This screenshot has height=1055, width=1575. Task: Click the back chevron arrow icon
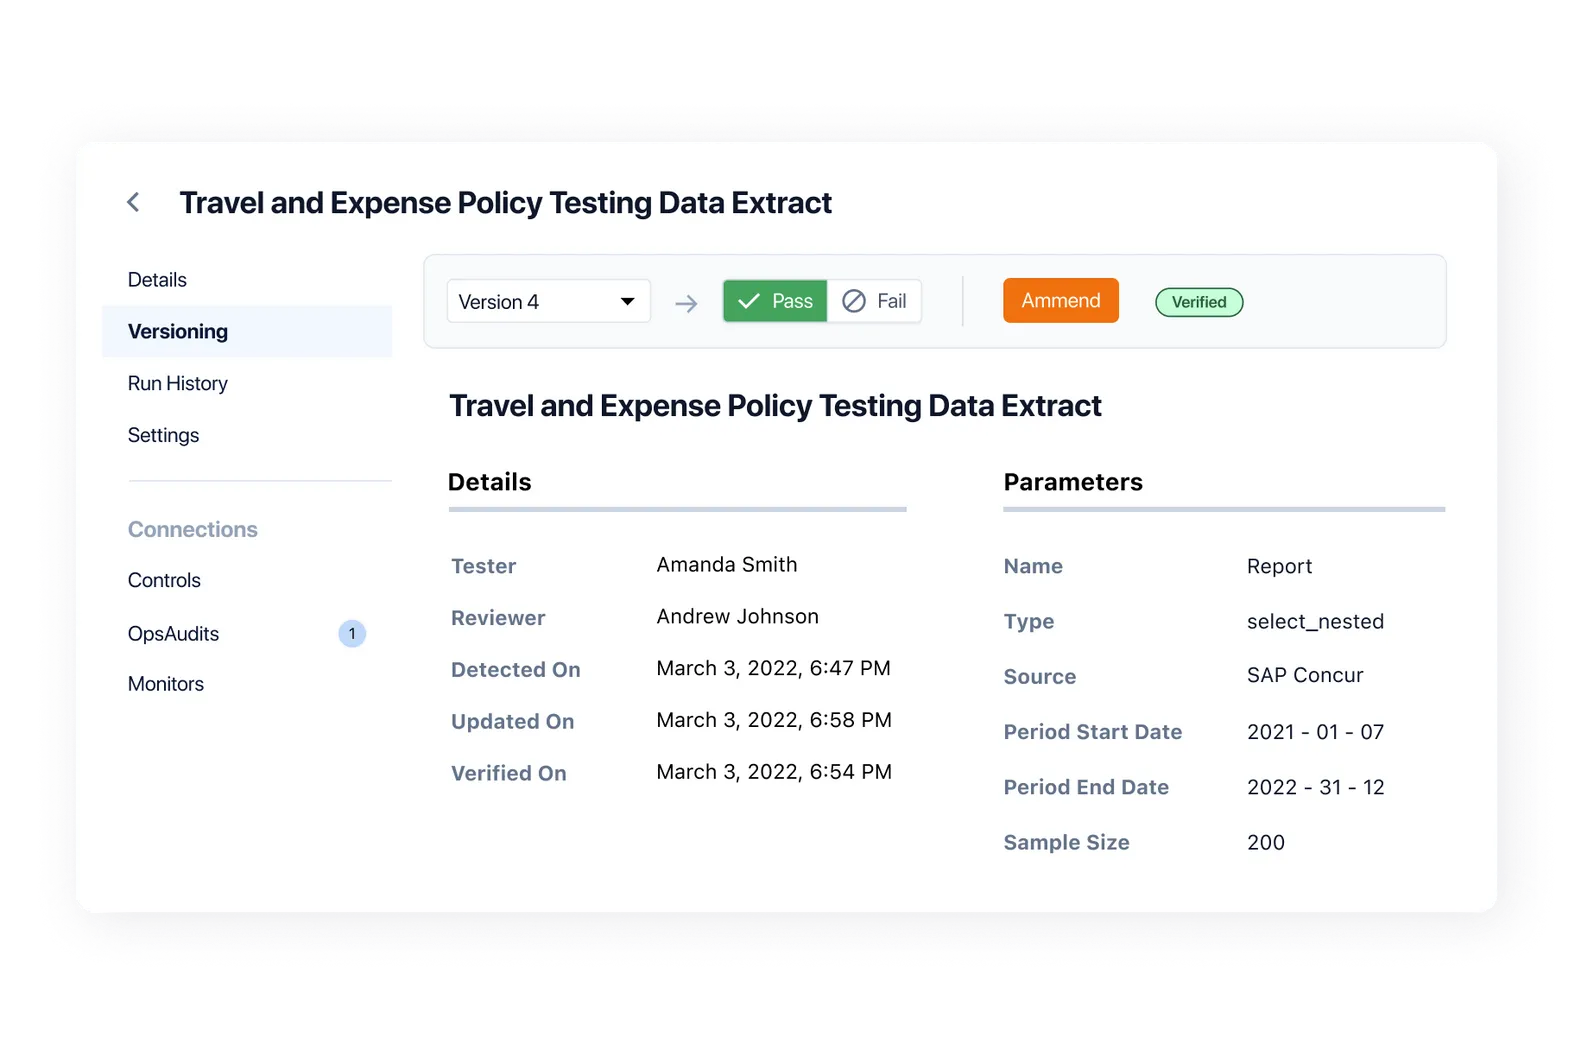coord(133,203)
